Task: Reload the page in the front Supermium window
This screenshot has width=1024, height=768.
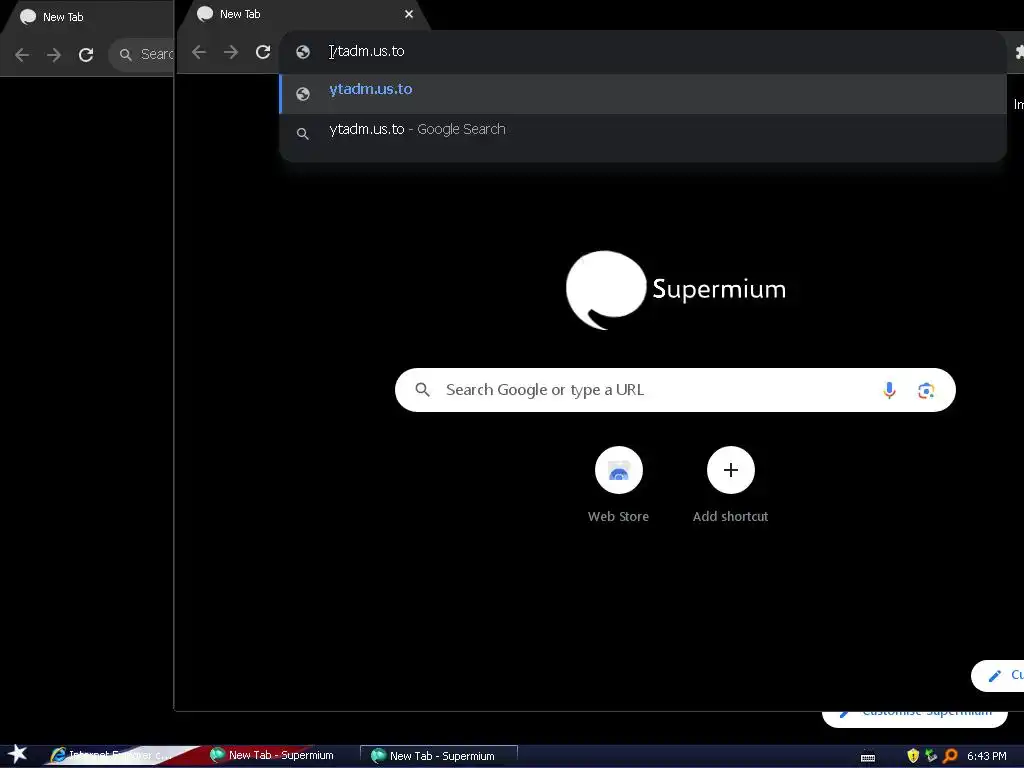Action: (x=263, y=52)
